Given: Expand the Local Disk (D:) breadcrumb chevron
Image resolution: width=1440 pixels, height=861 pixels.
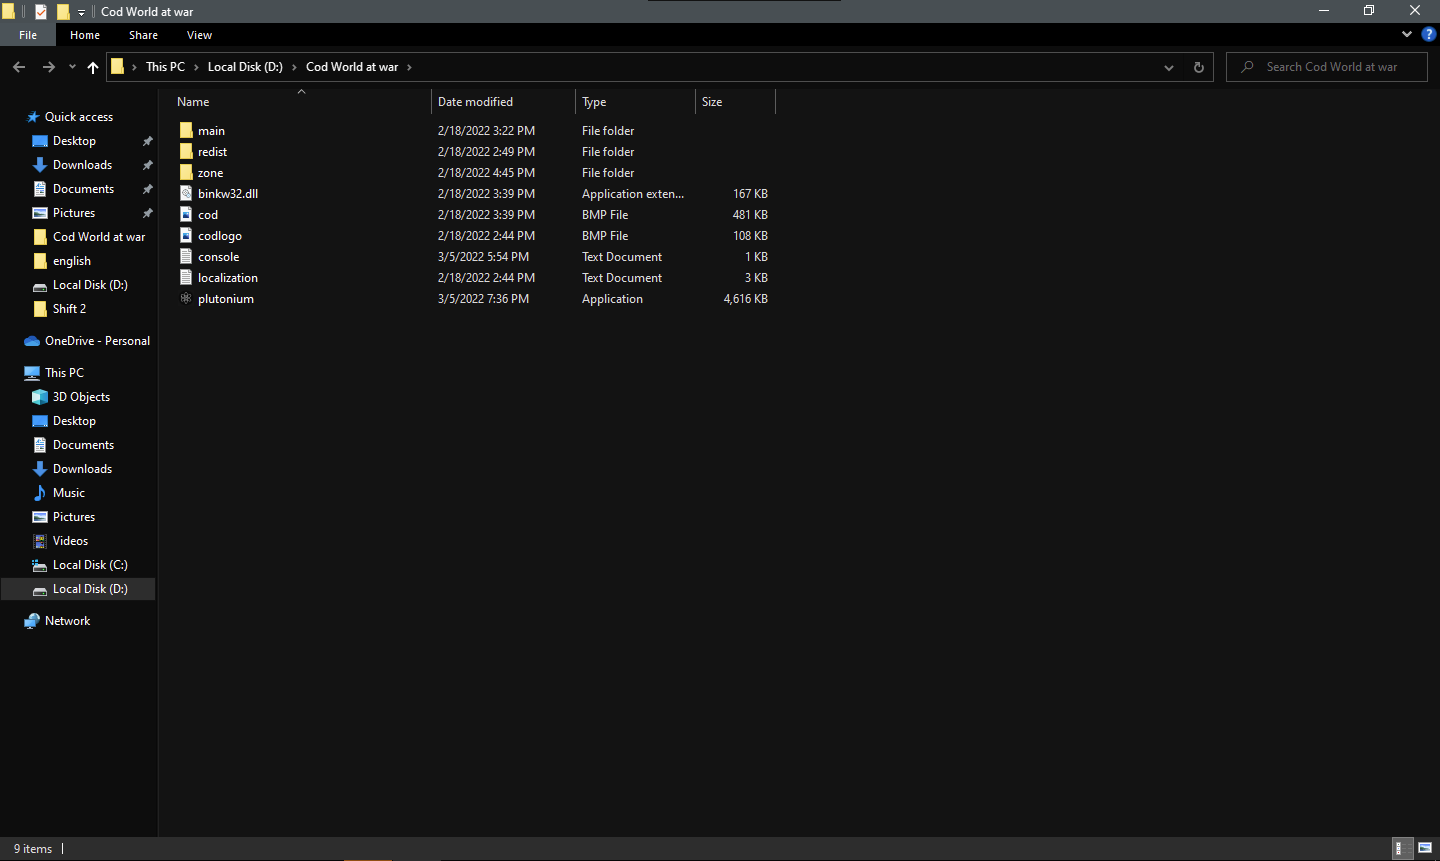Looking at the screenshot, I should [294, 67].
